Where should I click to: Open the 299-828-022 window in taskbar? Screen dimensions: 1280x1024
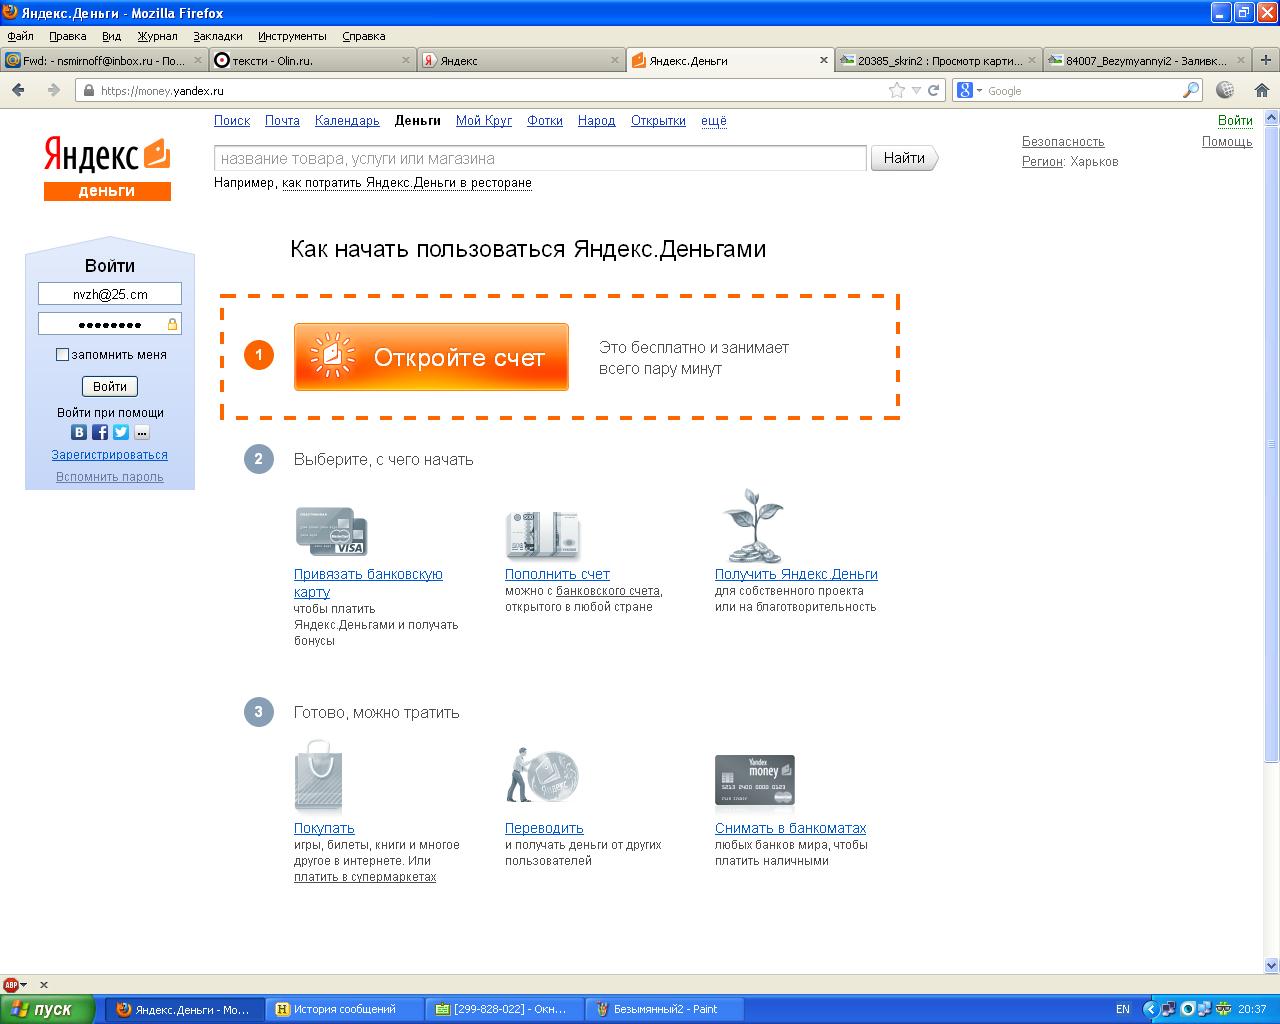click(x=504, y=1009)
